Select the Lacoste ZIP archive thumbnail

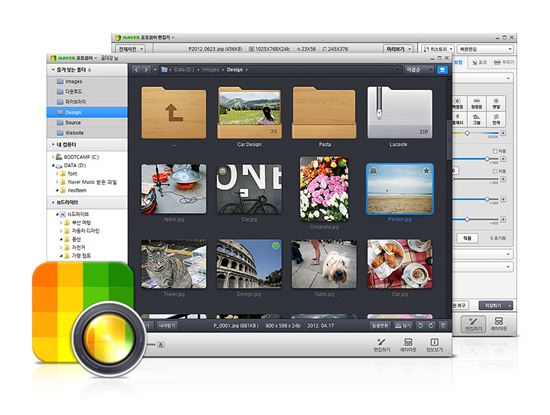coord(400,113)
